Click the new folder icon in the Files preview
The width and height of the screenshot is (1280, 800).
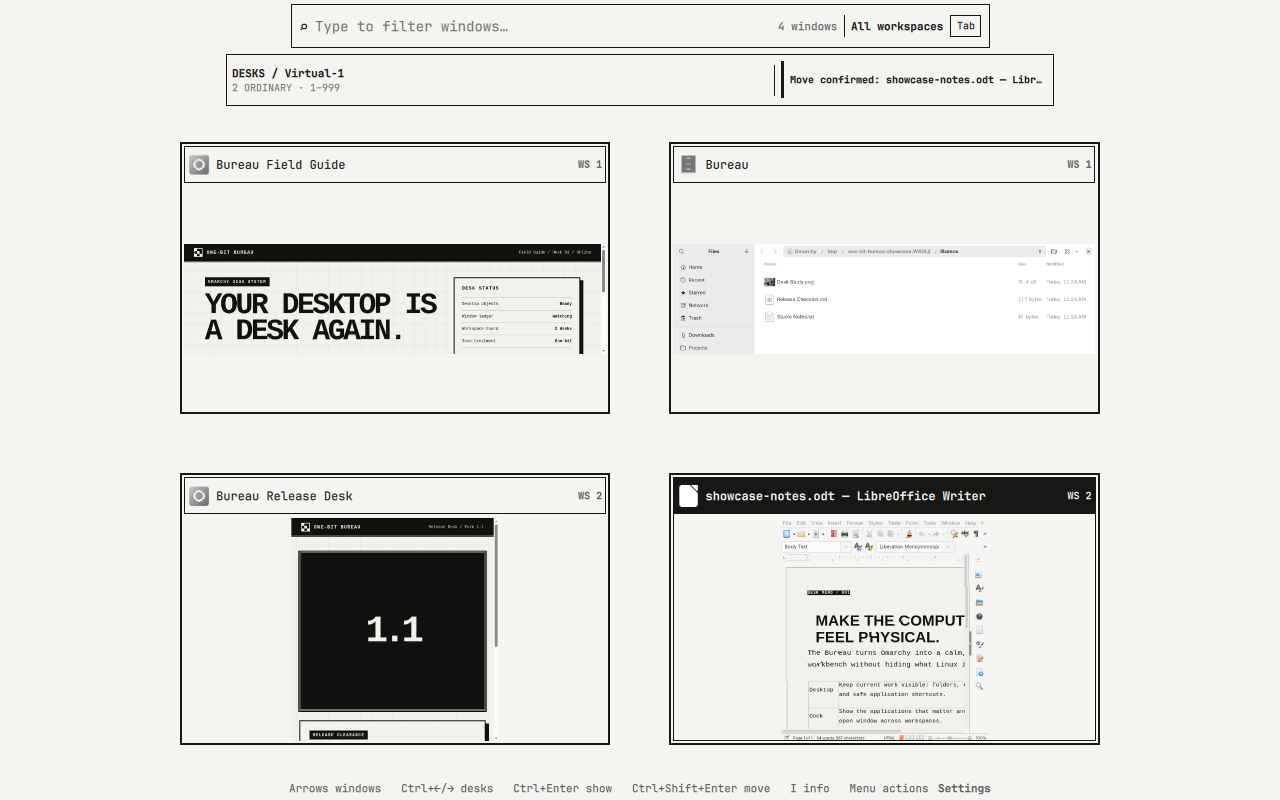1054,251
